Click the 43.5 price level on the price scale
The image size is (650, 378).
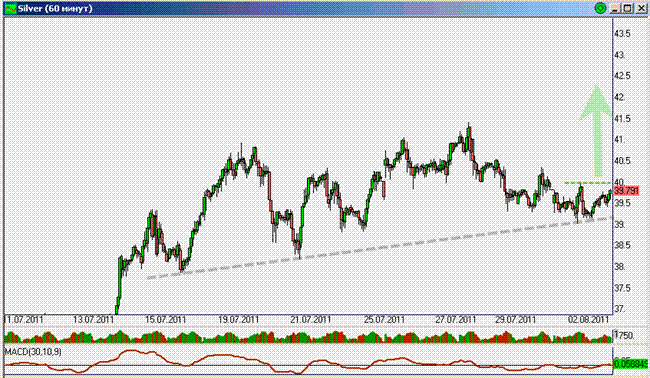pos(622,34)
